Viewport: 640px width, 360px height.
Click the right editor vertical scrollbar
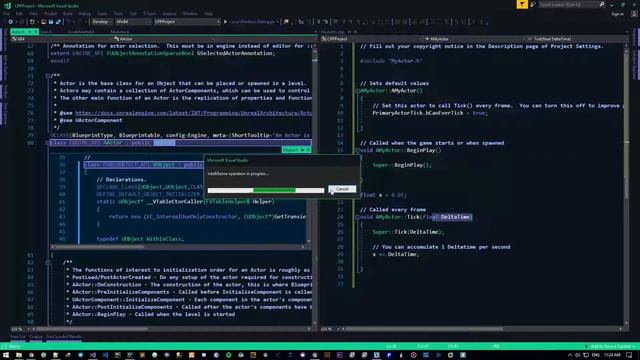click(x=626, y=184)
